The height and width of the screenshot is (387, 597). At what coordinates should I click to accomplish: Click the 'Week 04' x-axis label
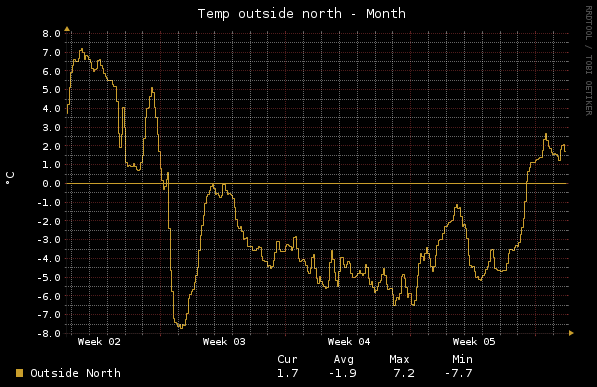tap(349, 342)
